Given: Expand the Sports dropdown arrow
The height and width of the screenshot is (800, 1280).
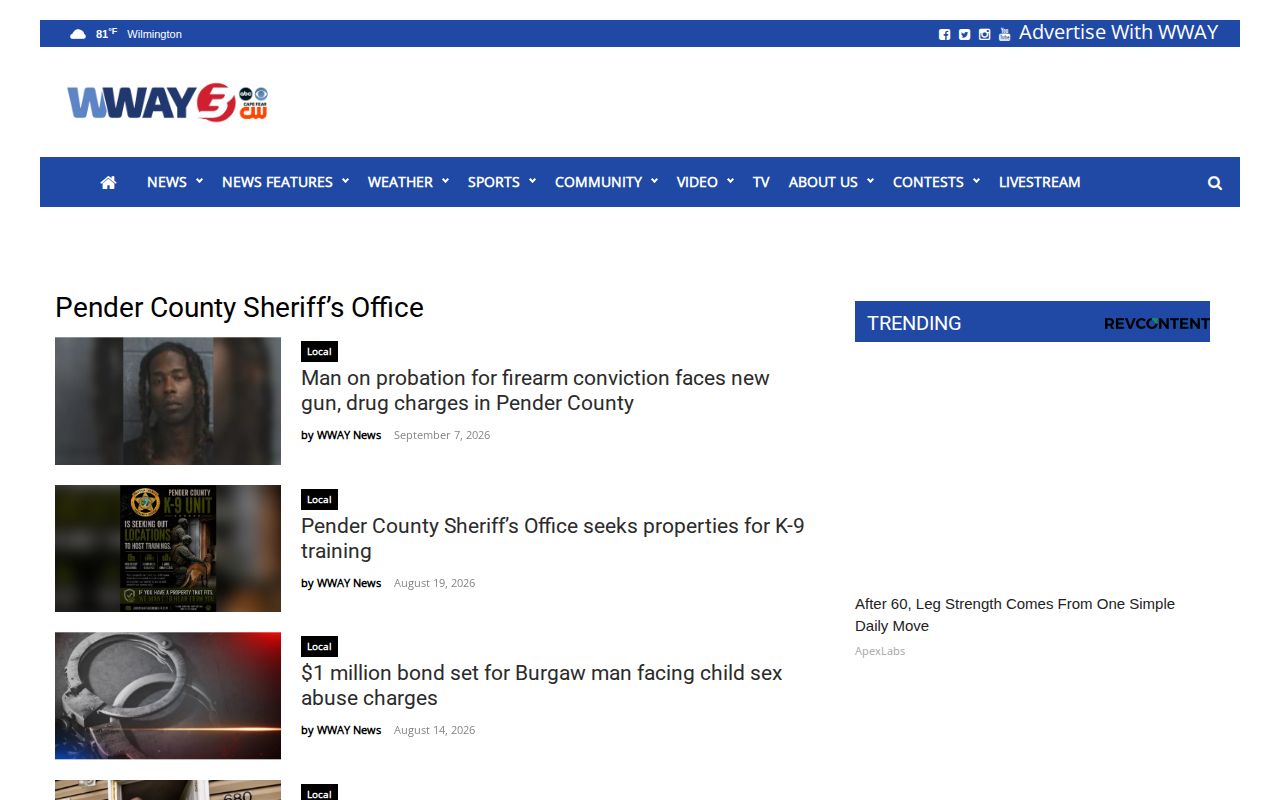Looking at the screenshot, I should point(532,181).
